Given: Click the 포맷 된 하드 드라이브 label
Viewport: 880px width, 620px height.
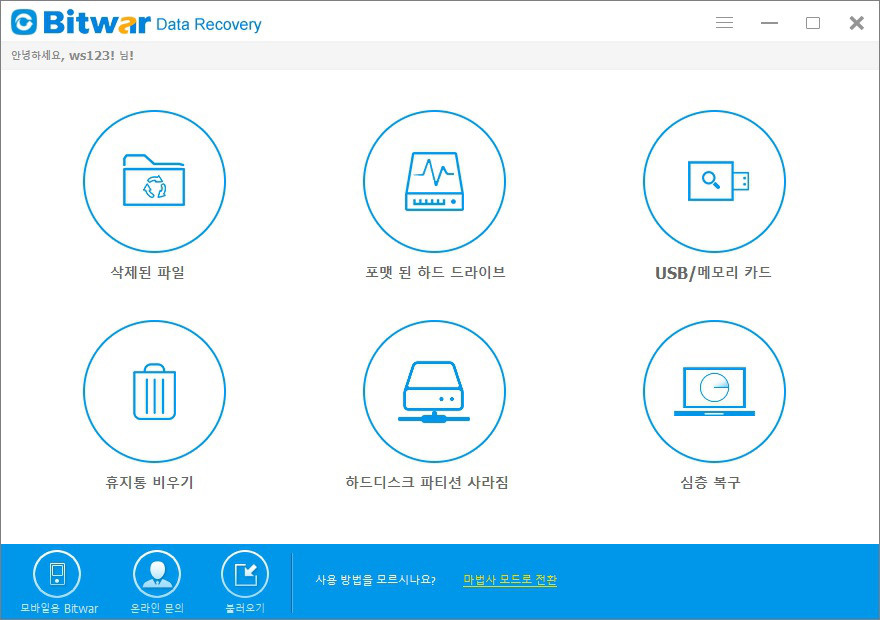Looking at the screenshot, I should click(435, 273).
